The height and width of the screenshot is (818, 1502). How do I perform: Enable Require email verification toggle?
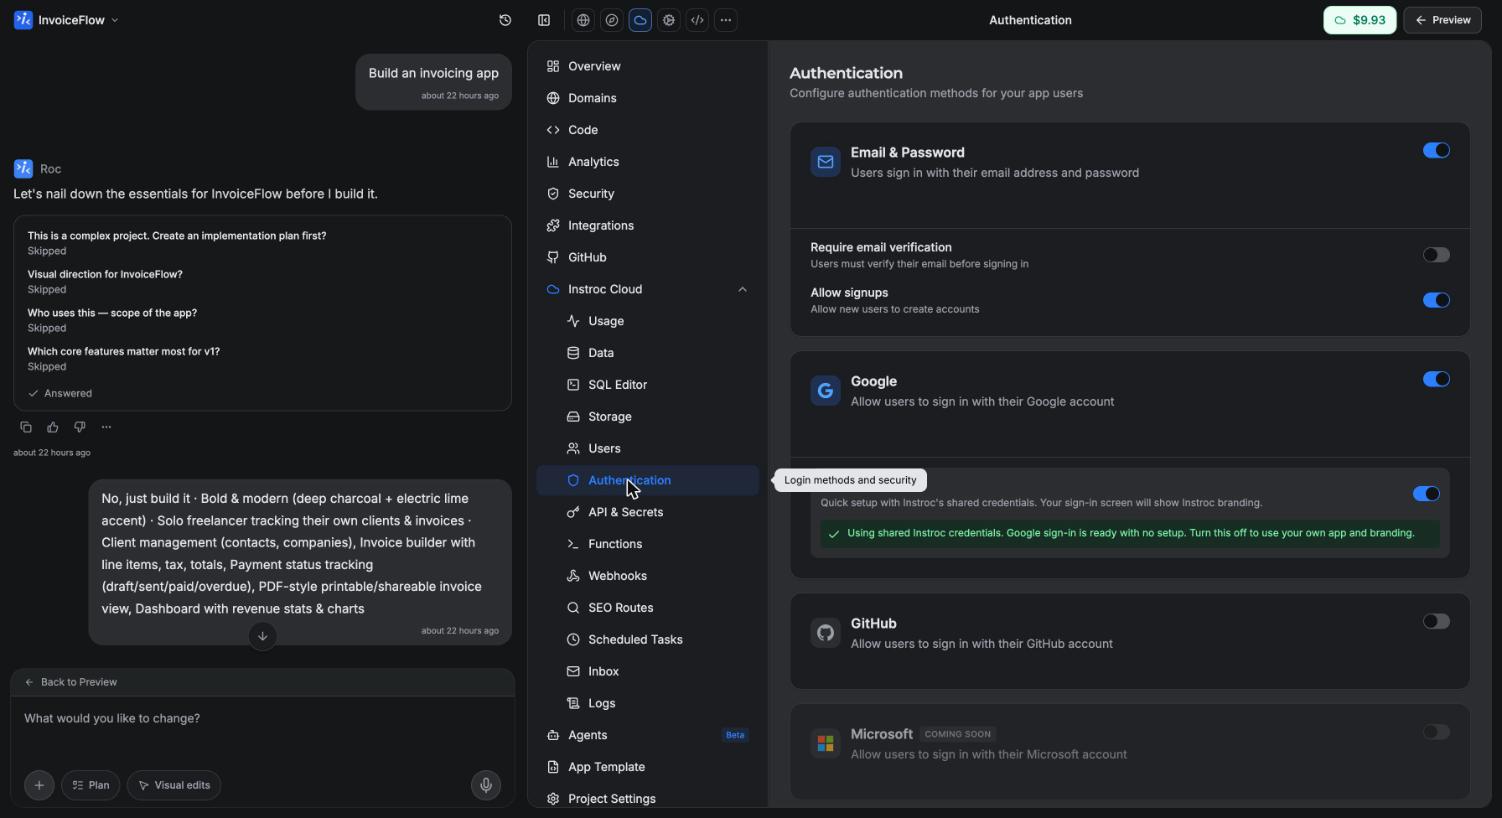point(1436,255)
